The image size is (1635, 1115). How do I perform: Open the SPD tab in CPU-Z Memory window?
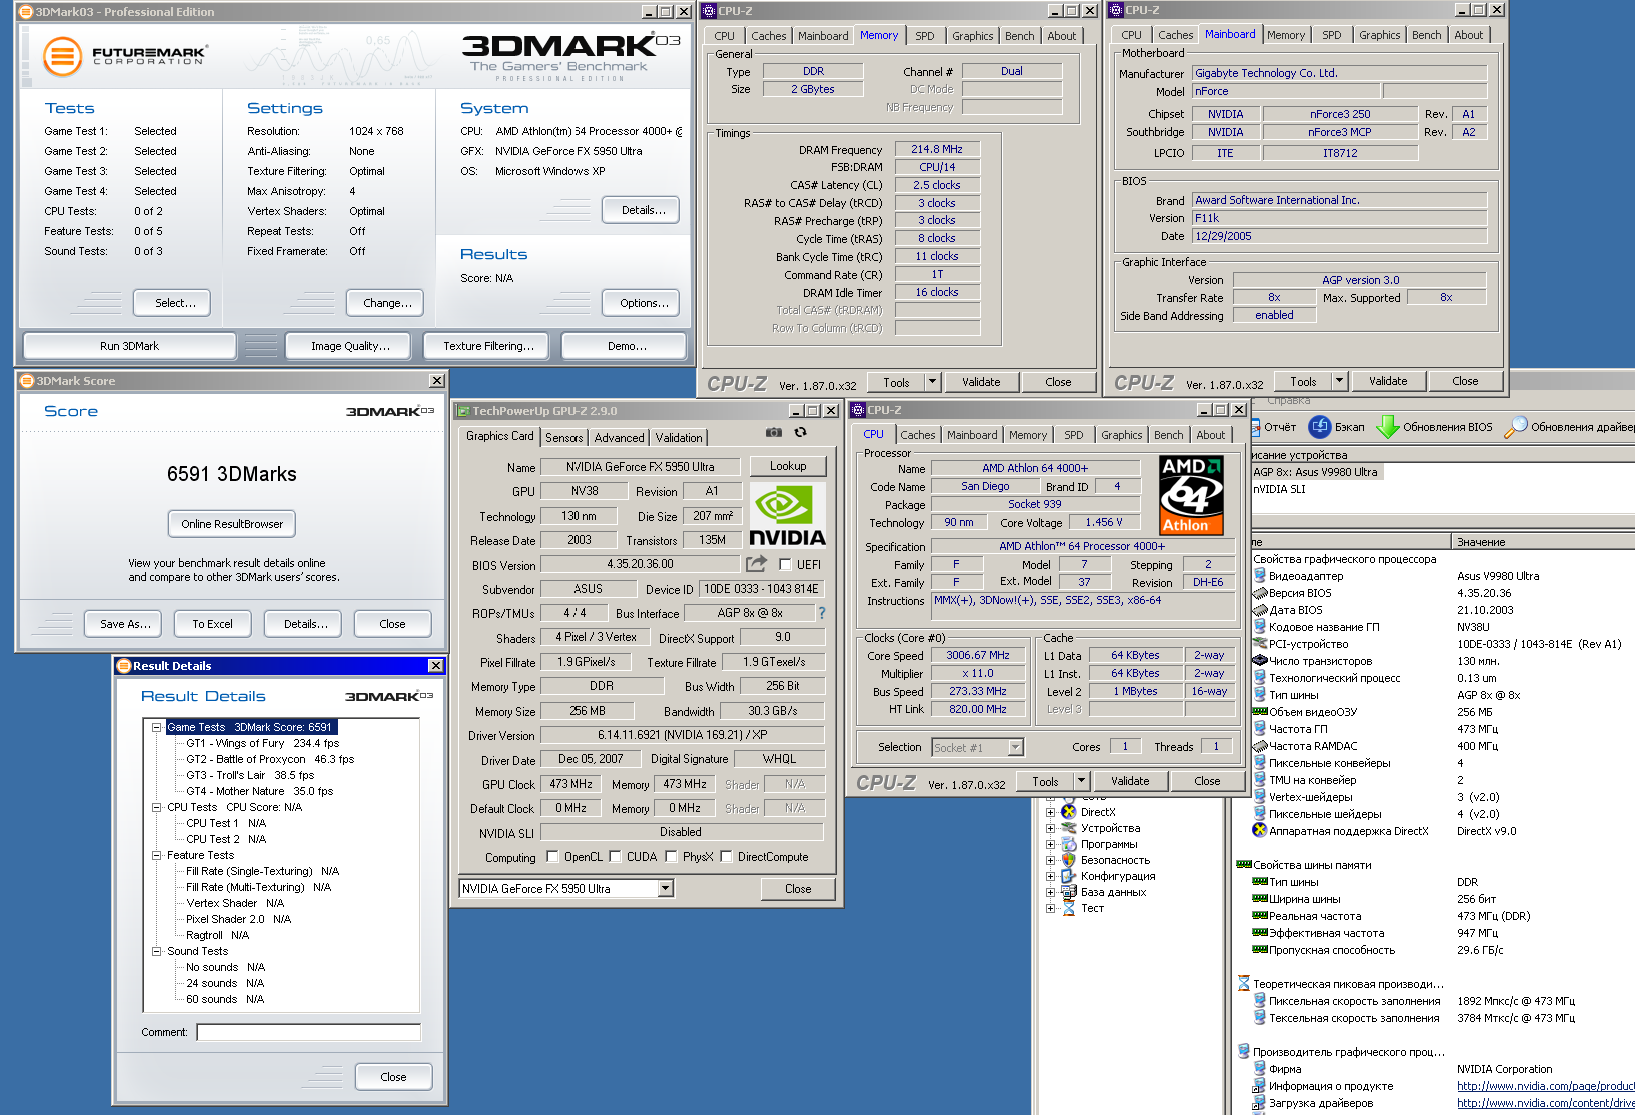coord(925,36)
